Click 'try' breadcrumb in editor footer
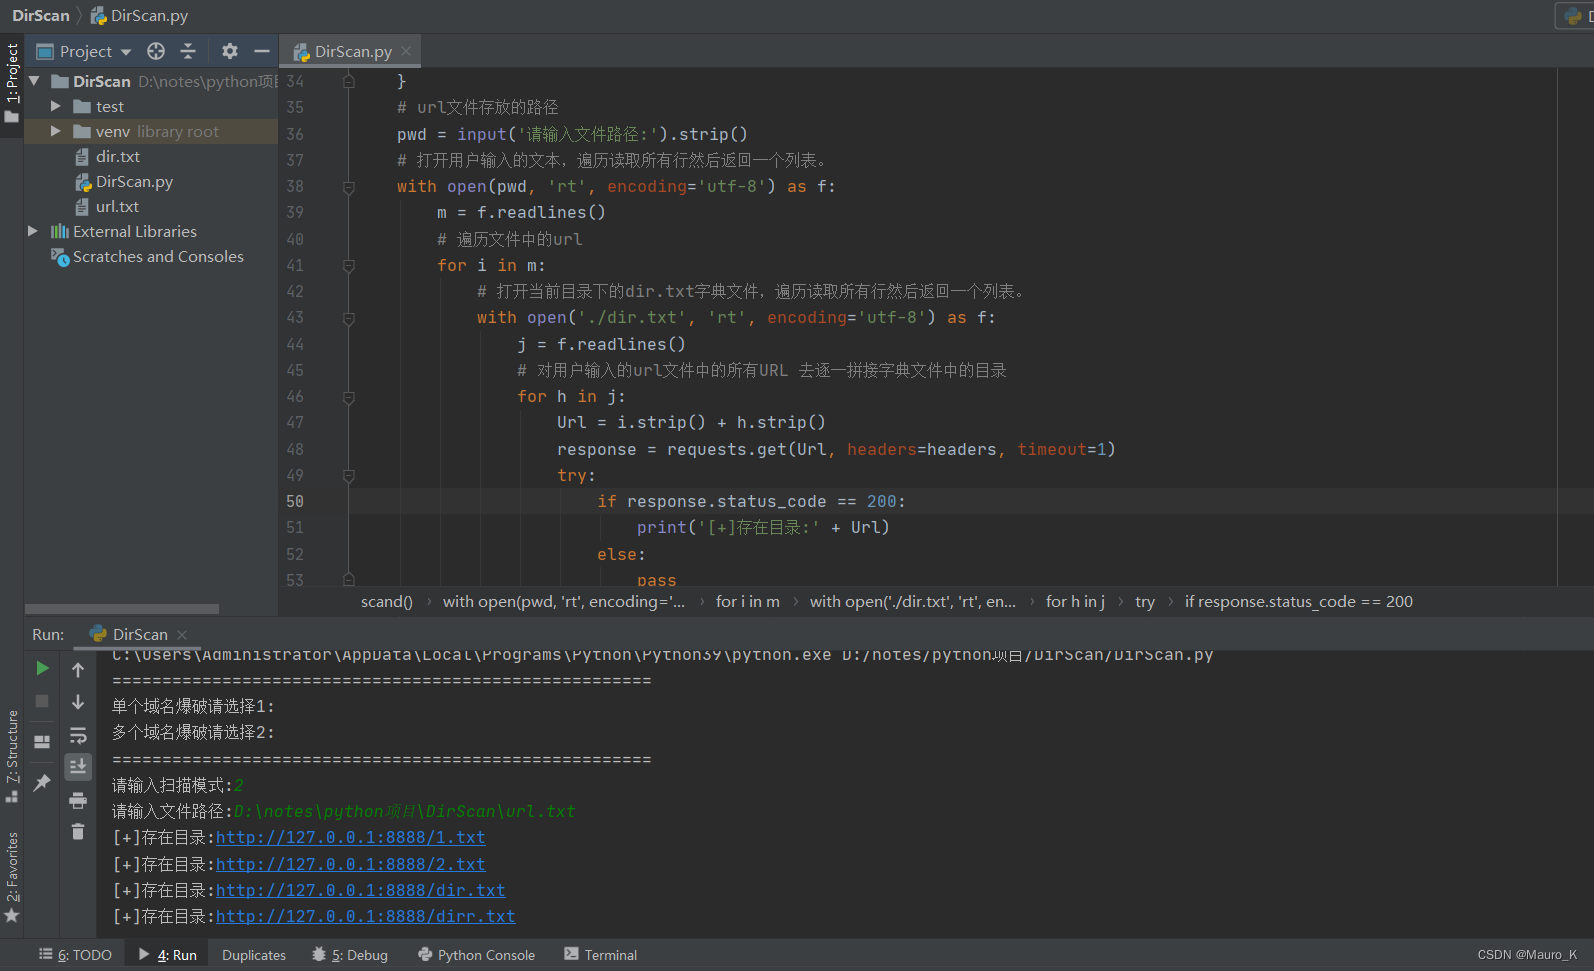 click(x=1145, y=601)
